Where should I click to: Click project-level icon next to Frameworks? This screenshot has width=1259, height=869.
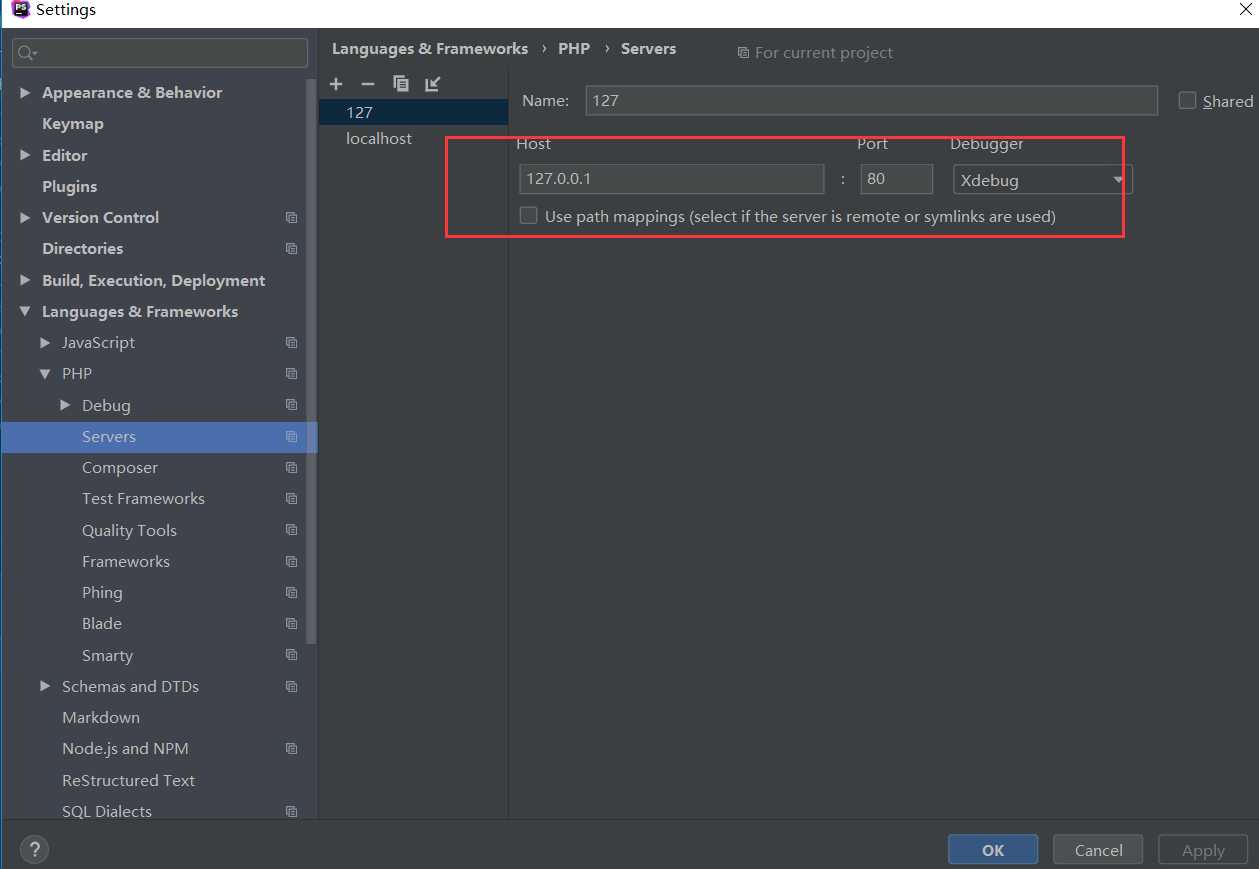point(291,562)
